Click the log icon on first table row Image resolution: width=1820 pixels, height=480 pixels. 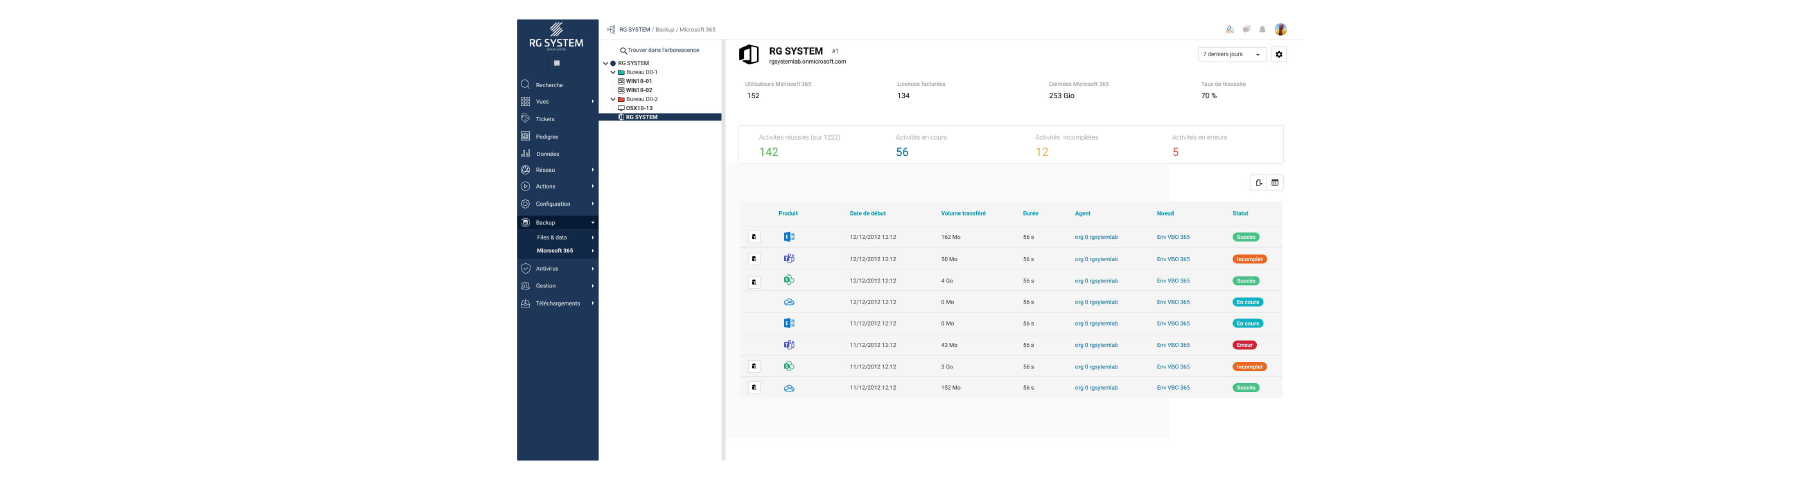pos(754,237)
